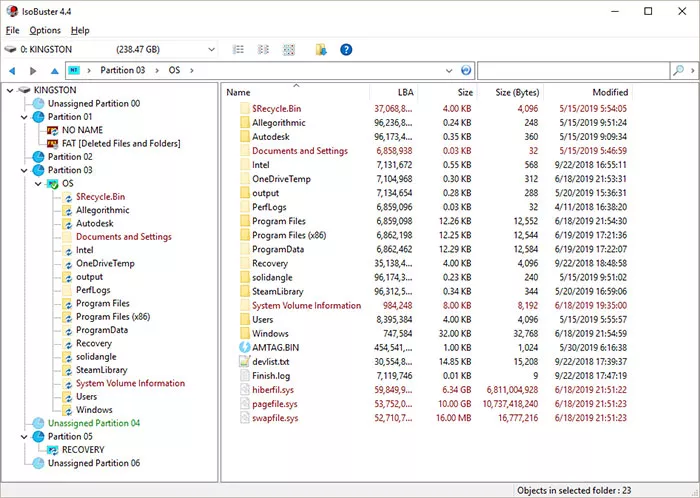The width and height of the screenshot is (700, 498).
Task: Click the details list view toolbar icon
Action: (x=238, y=50)
